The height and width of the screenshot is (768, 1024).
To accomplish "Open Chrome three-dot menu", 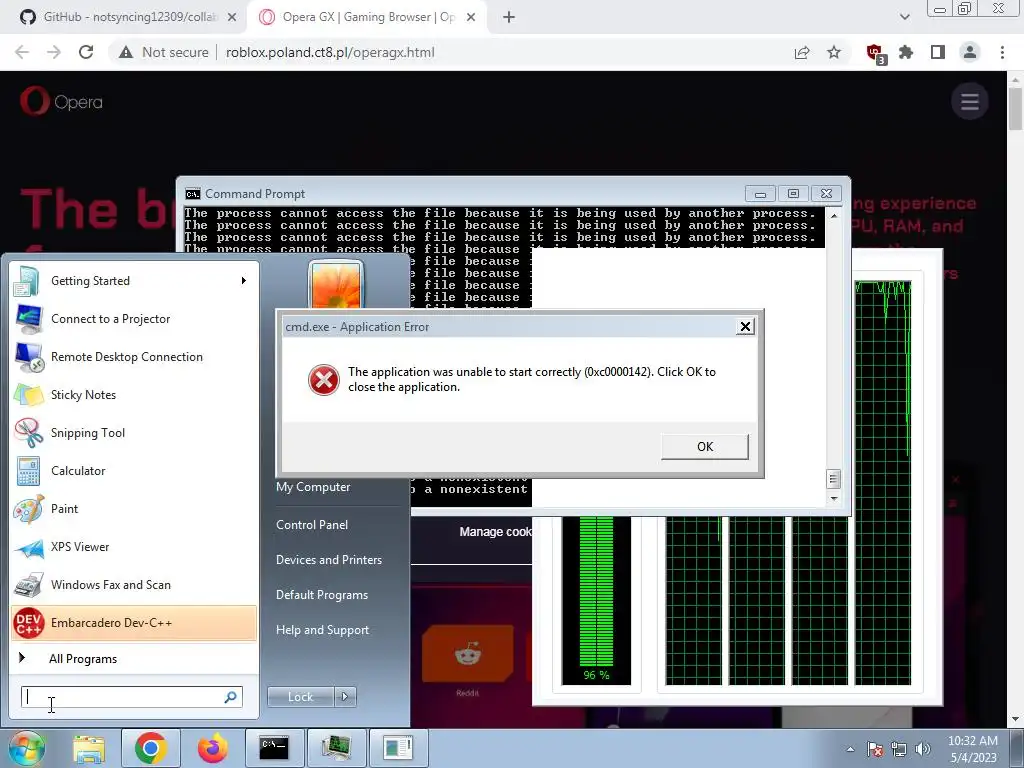I will pos(1002,52).
